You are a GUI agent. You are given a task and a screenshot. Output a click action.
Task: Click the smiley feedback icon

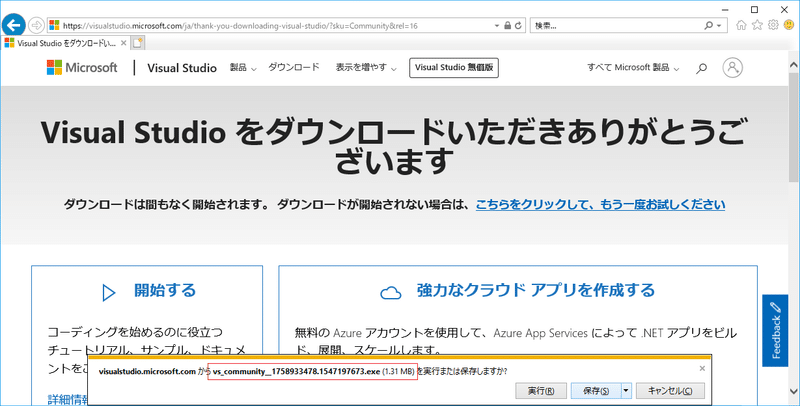tap(789, 25)
